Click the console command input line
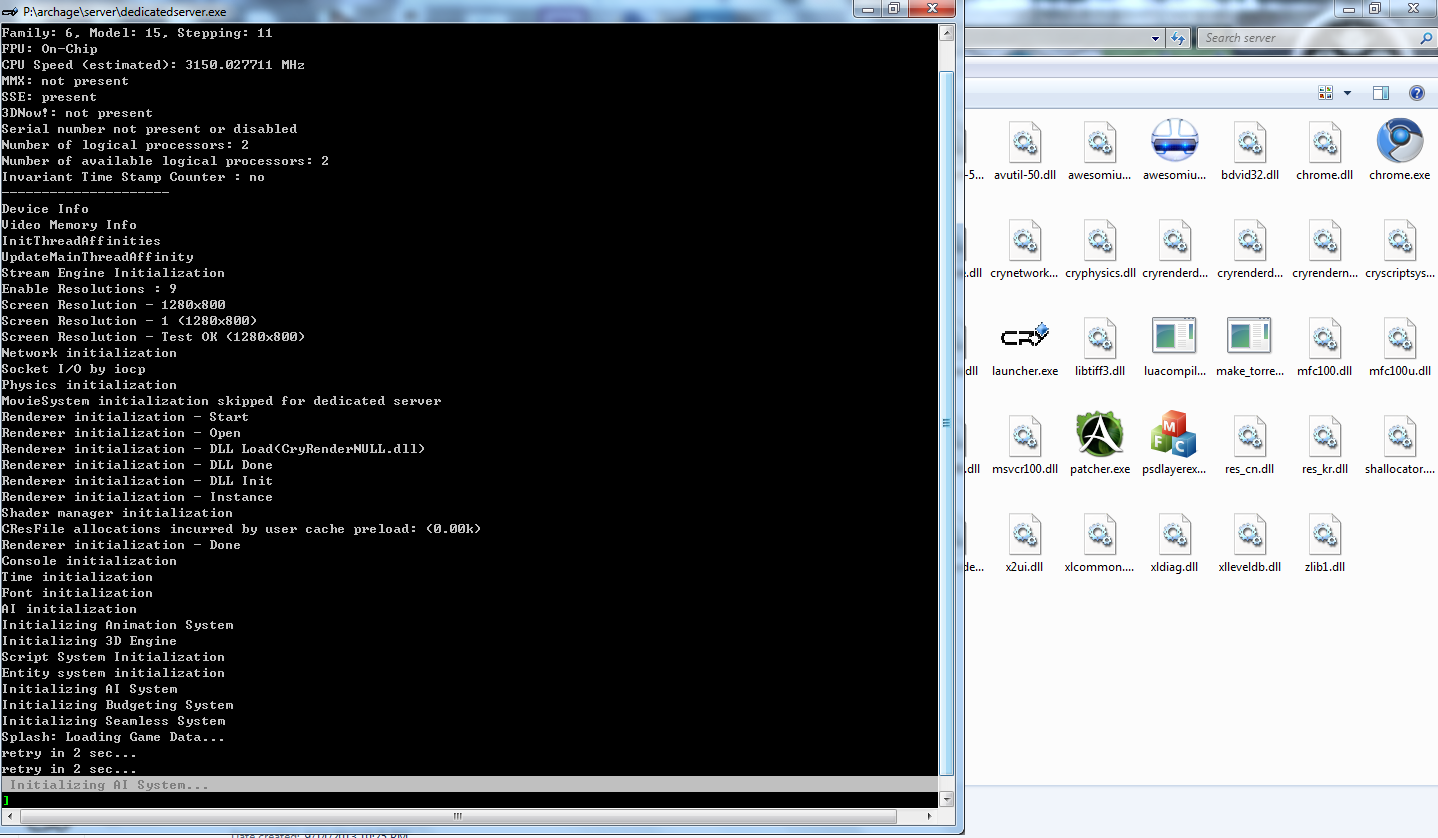This screenshot has width=1438, height=838. coord(470,800)
